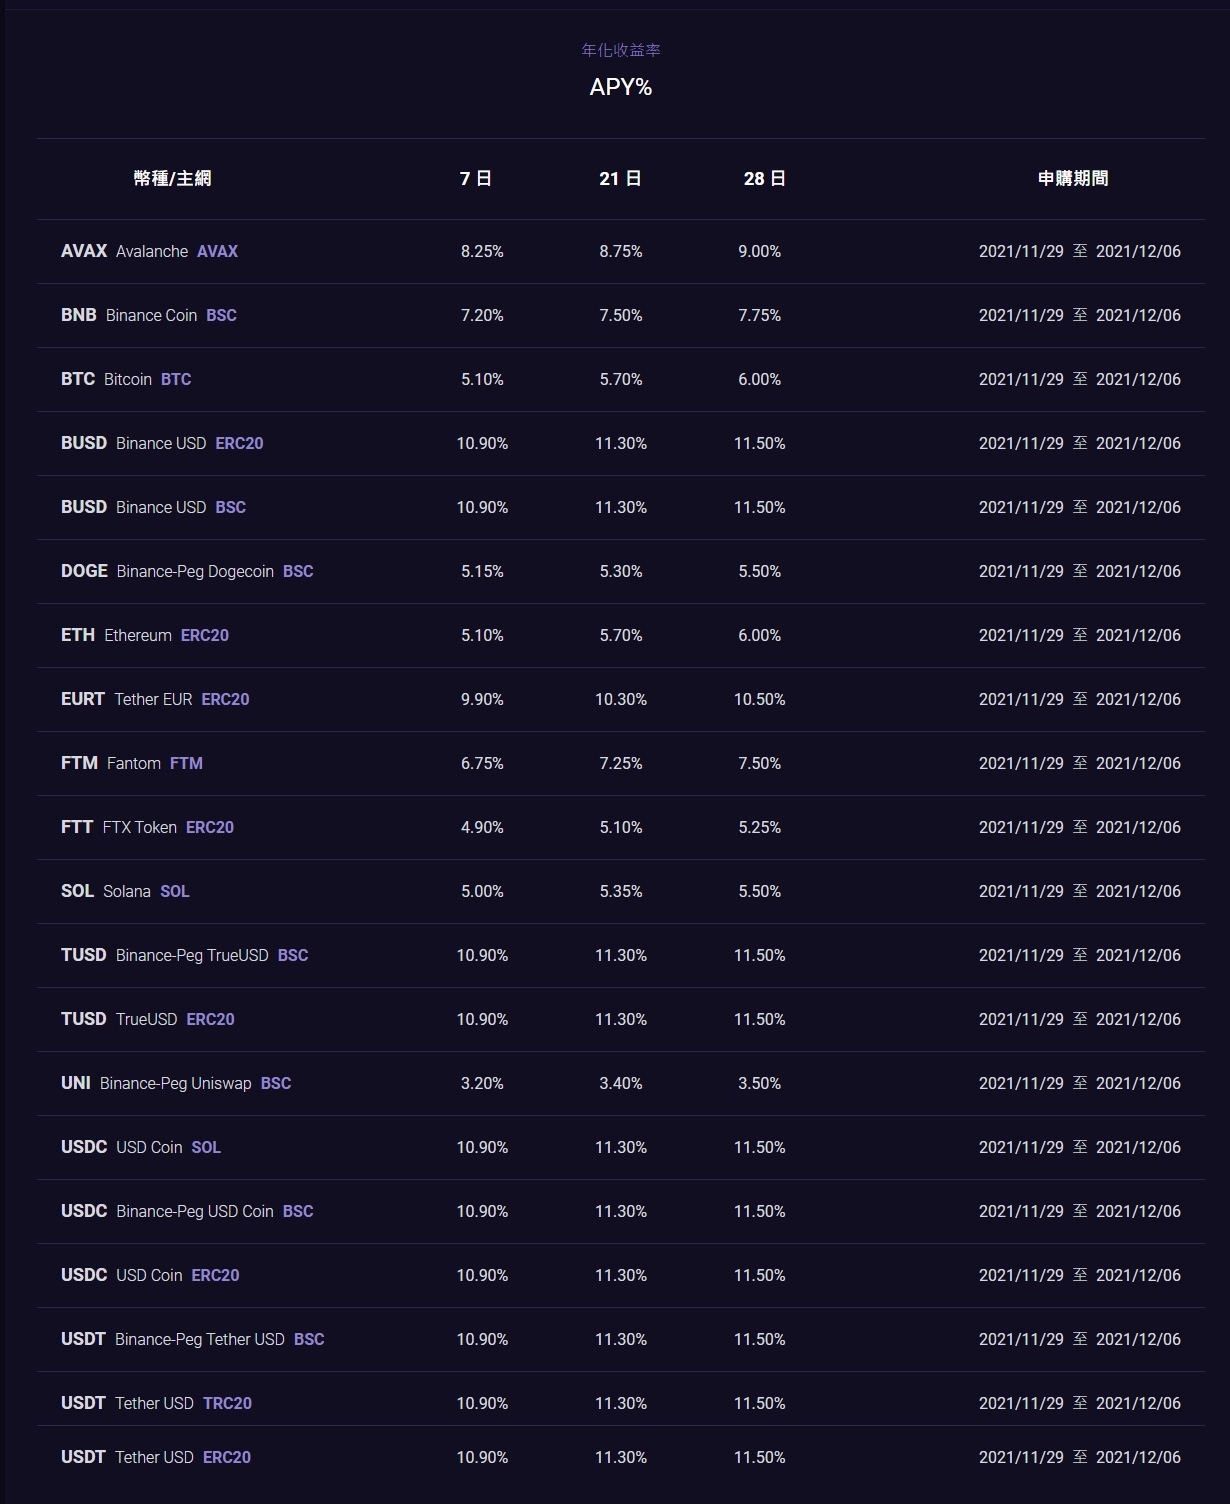Click the 21 日 column header

[620, 178]
